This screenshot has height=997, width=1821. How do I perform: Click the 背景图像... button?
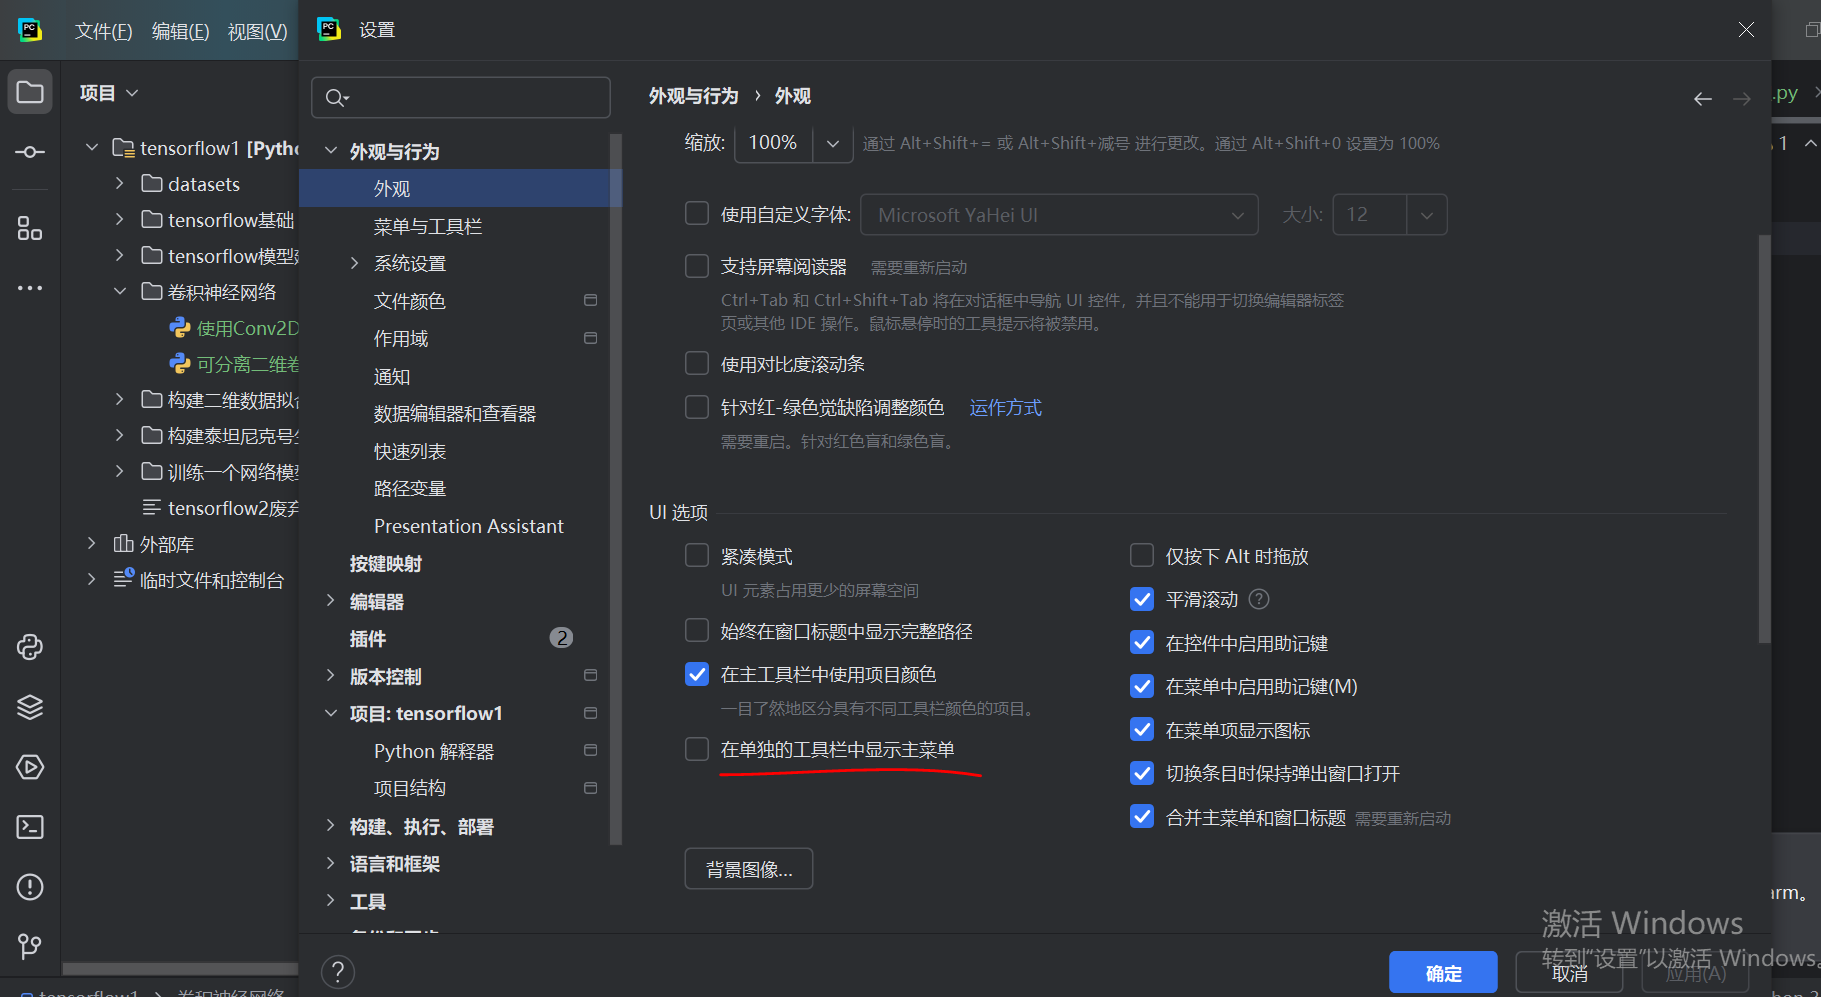click(748, 869)
